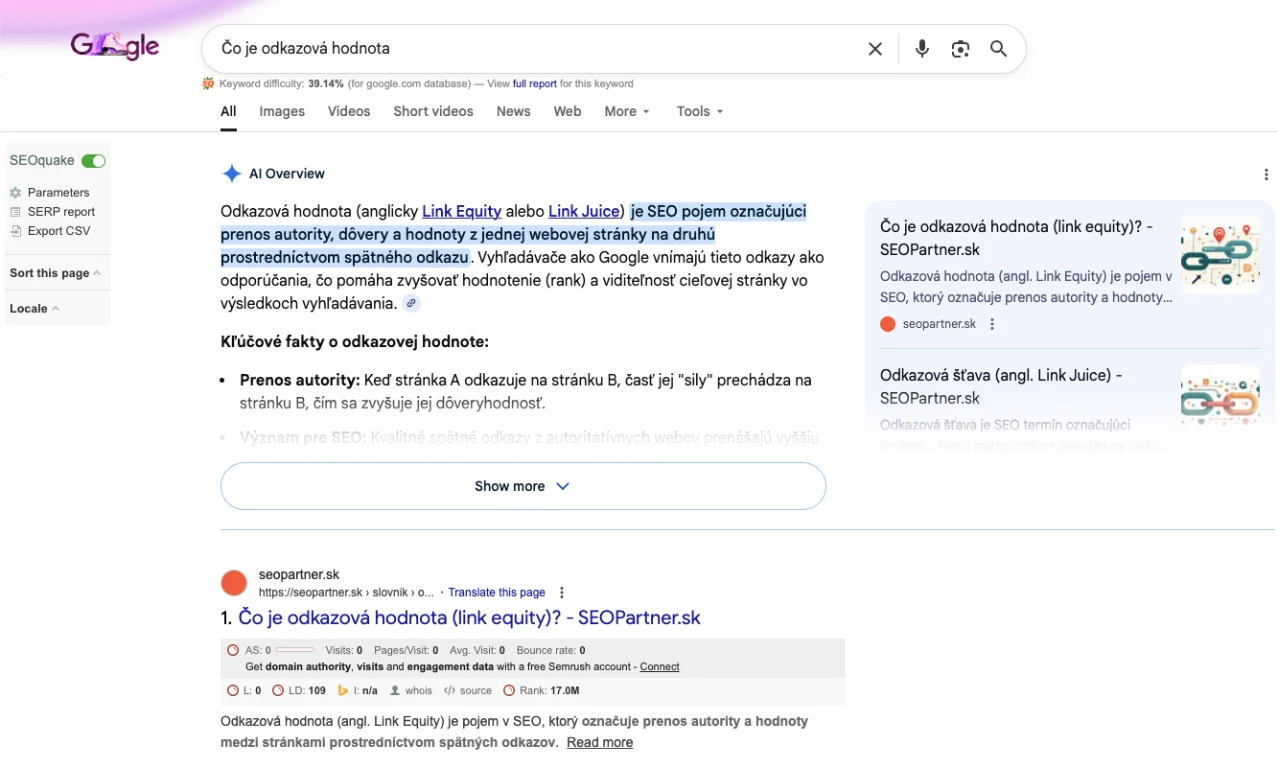Switch to the News tab
1278x768 pixels.
click(x=513, y=111)
